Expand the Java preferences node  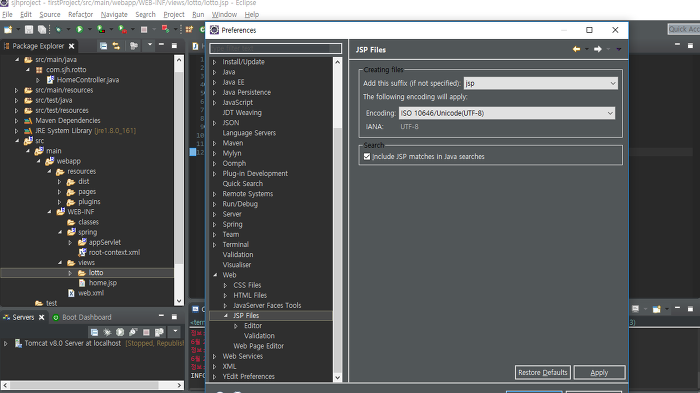tap(215, 72)
